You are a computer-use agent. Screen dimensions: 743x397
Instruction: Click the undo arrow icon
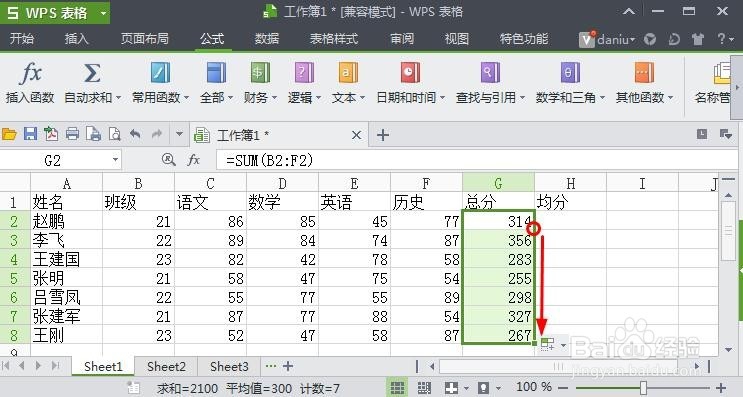point(136,134)
